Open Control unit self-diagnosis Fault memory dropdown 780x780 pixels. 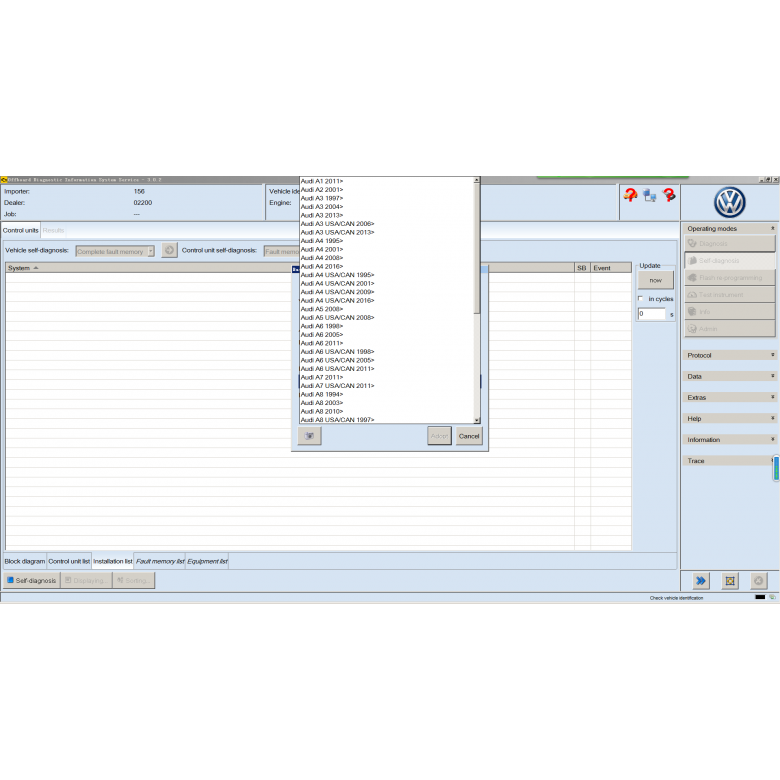pos(282,251)
